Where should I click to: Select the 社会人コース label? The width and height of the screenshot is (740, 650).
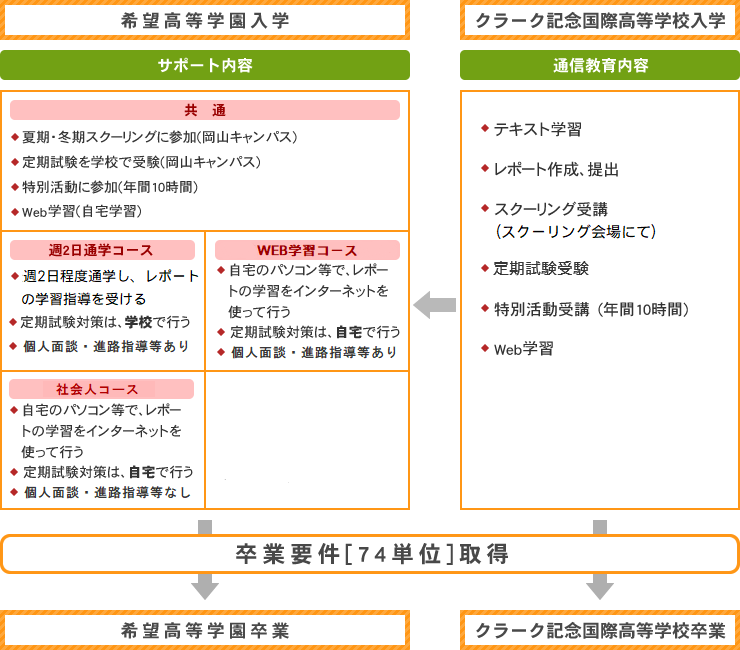(101, 389)
